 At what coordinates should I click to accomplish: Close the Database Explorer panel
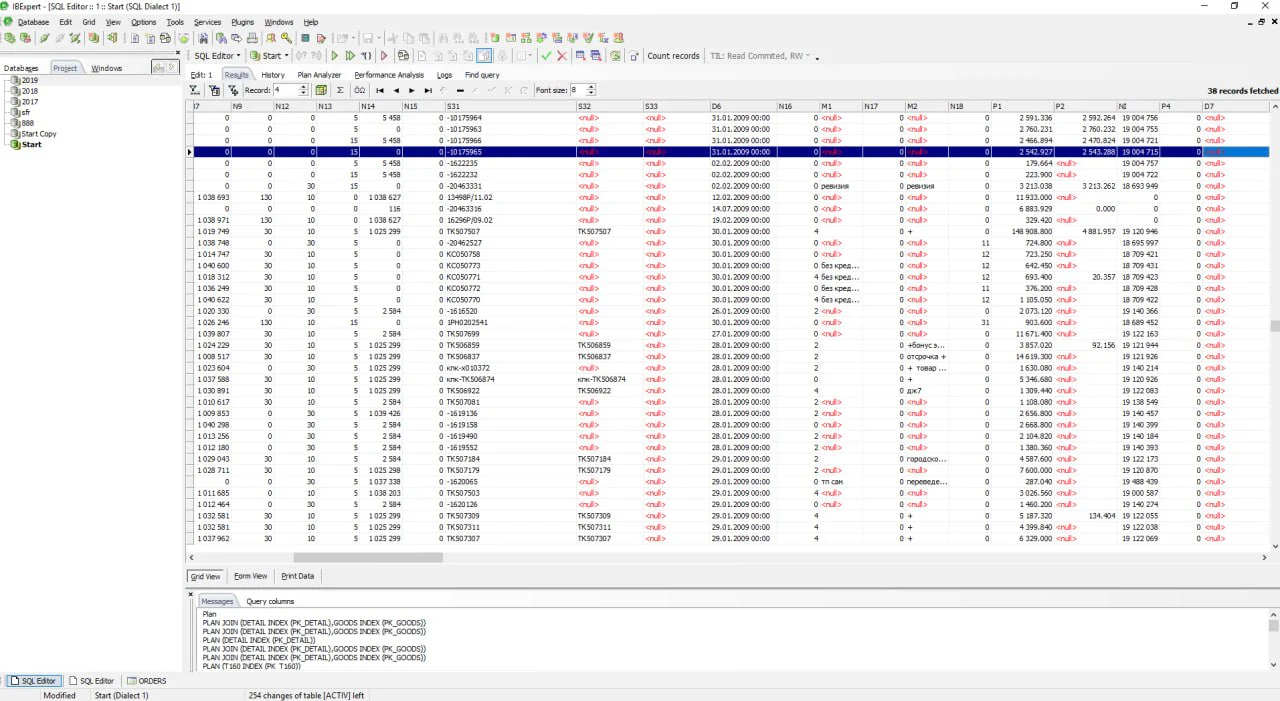(178, 52)
